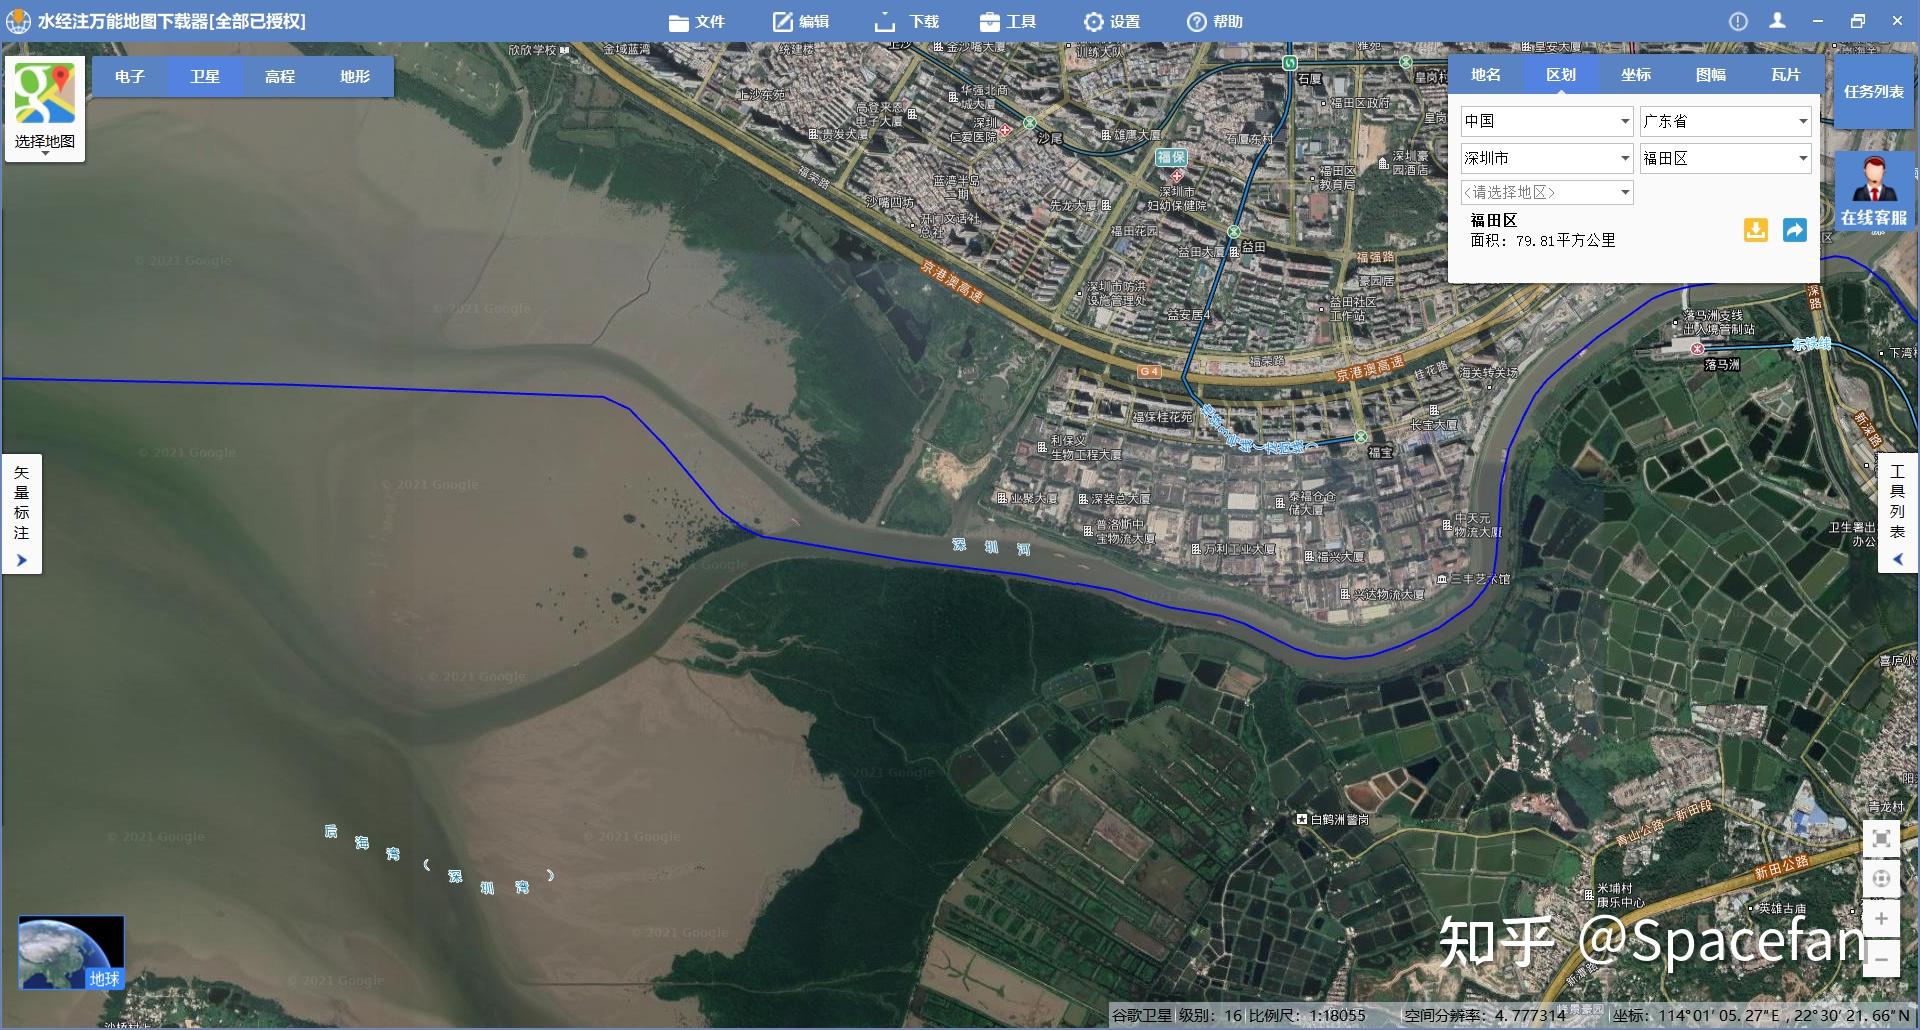Expand the 广东省 province dropdown

coord(1726,121)
